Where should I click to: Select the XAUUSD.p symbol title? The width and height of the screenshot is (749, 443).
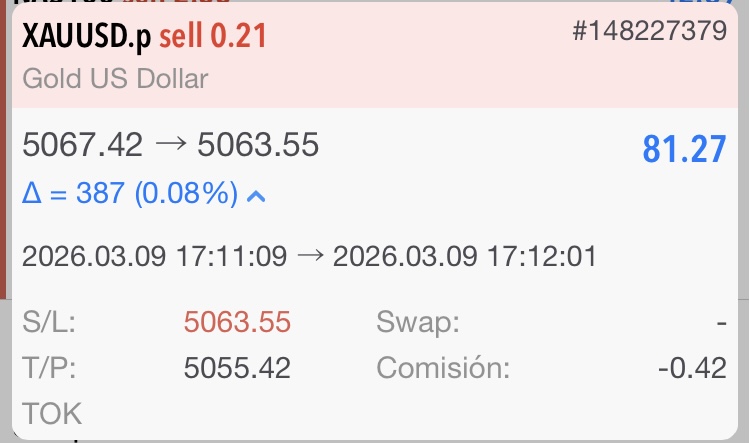pyautogui.click(x=87, y=36)
